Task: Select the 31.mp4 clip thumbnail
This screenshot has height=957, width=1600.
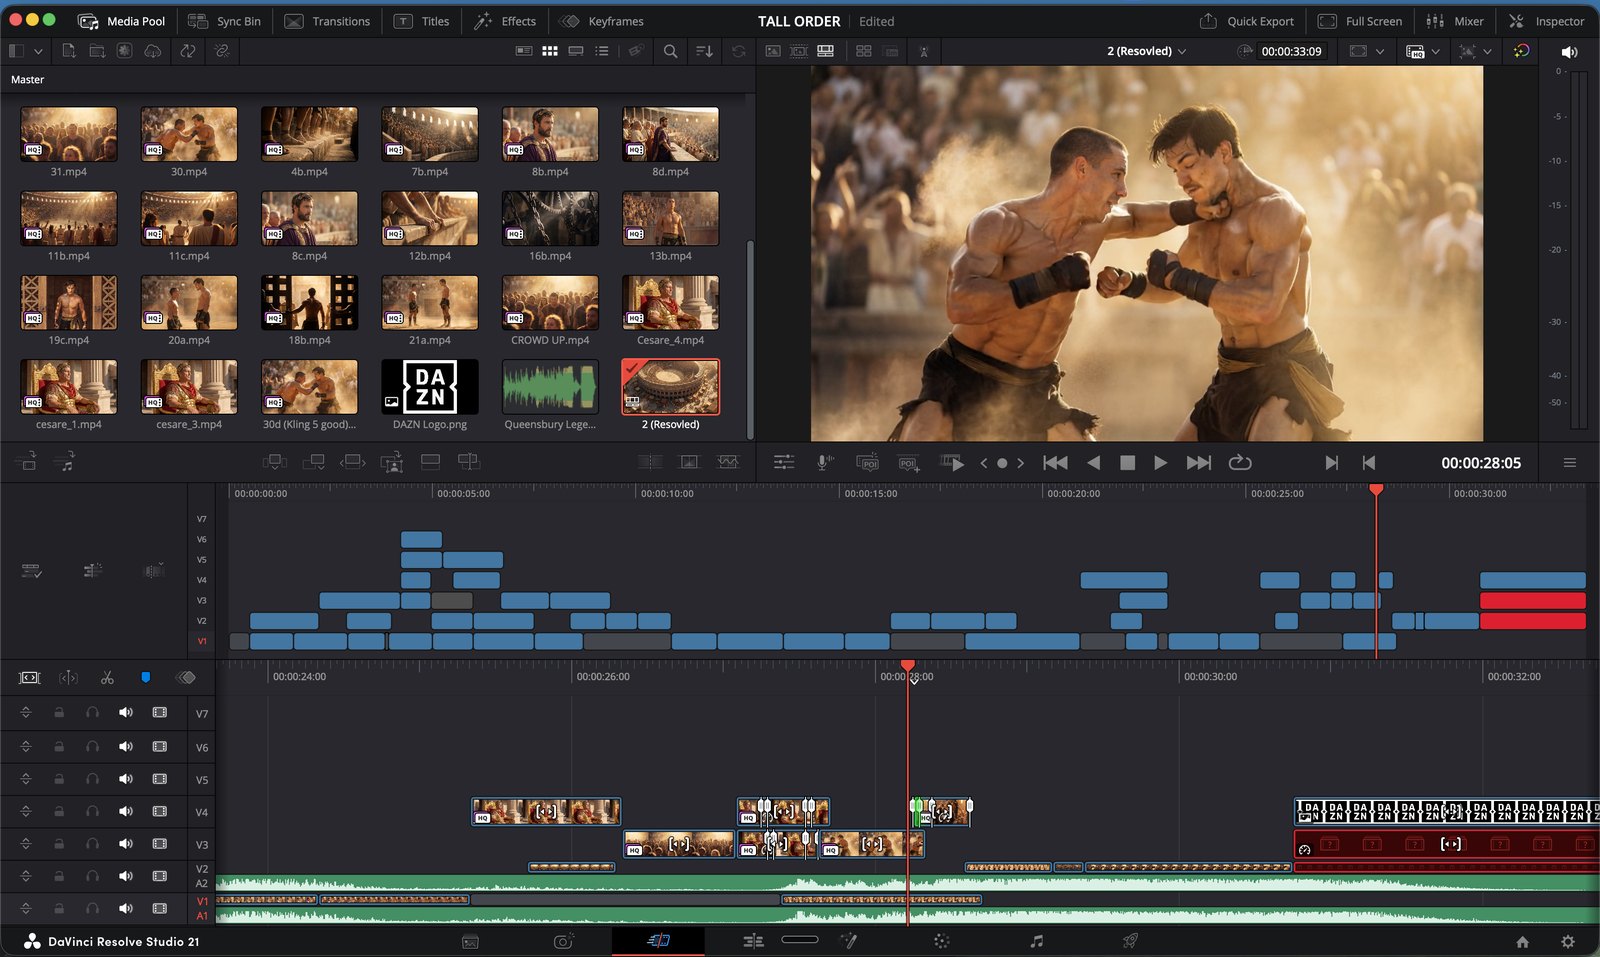Action: coord(69,134)
